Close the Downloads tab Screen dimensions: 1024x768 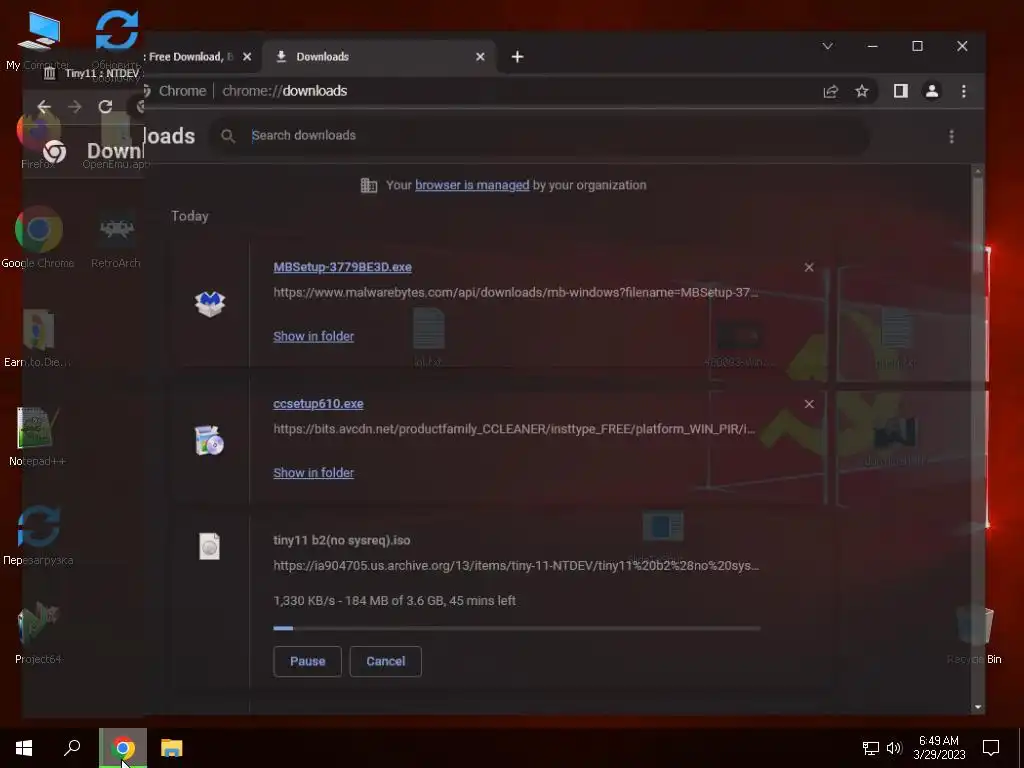[x=481, y=57]
